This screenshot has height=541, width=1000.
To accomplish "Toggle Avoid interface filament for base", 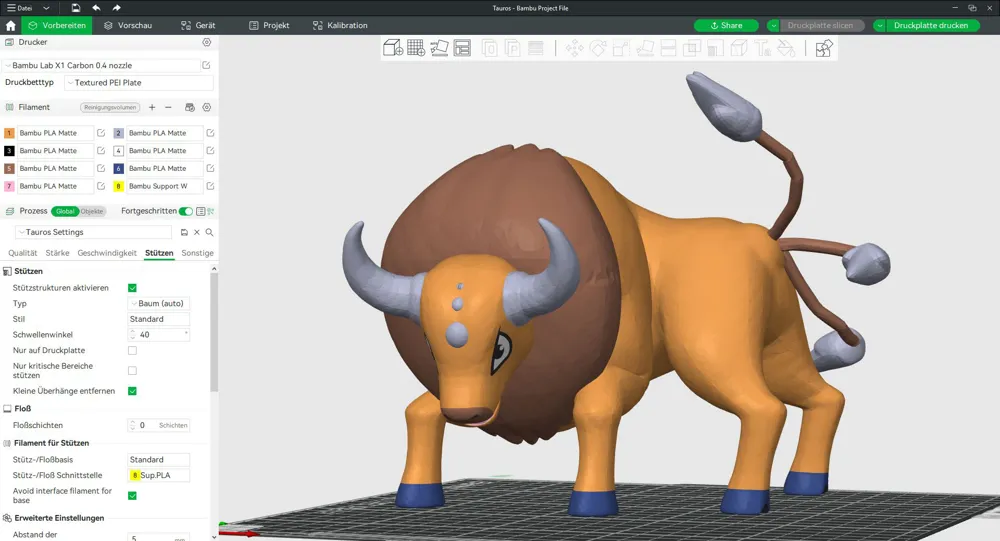I will tap(132, 496).
